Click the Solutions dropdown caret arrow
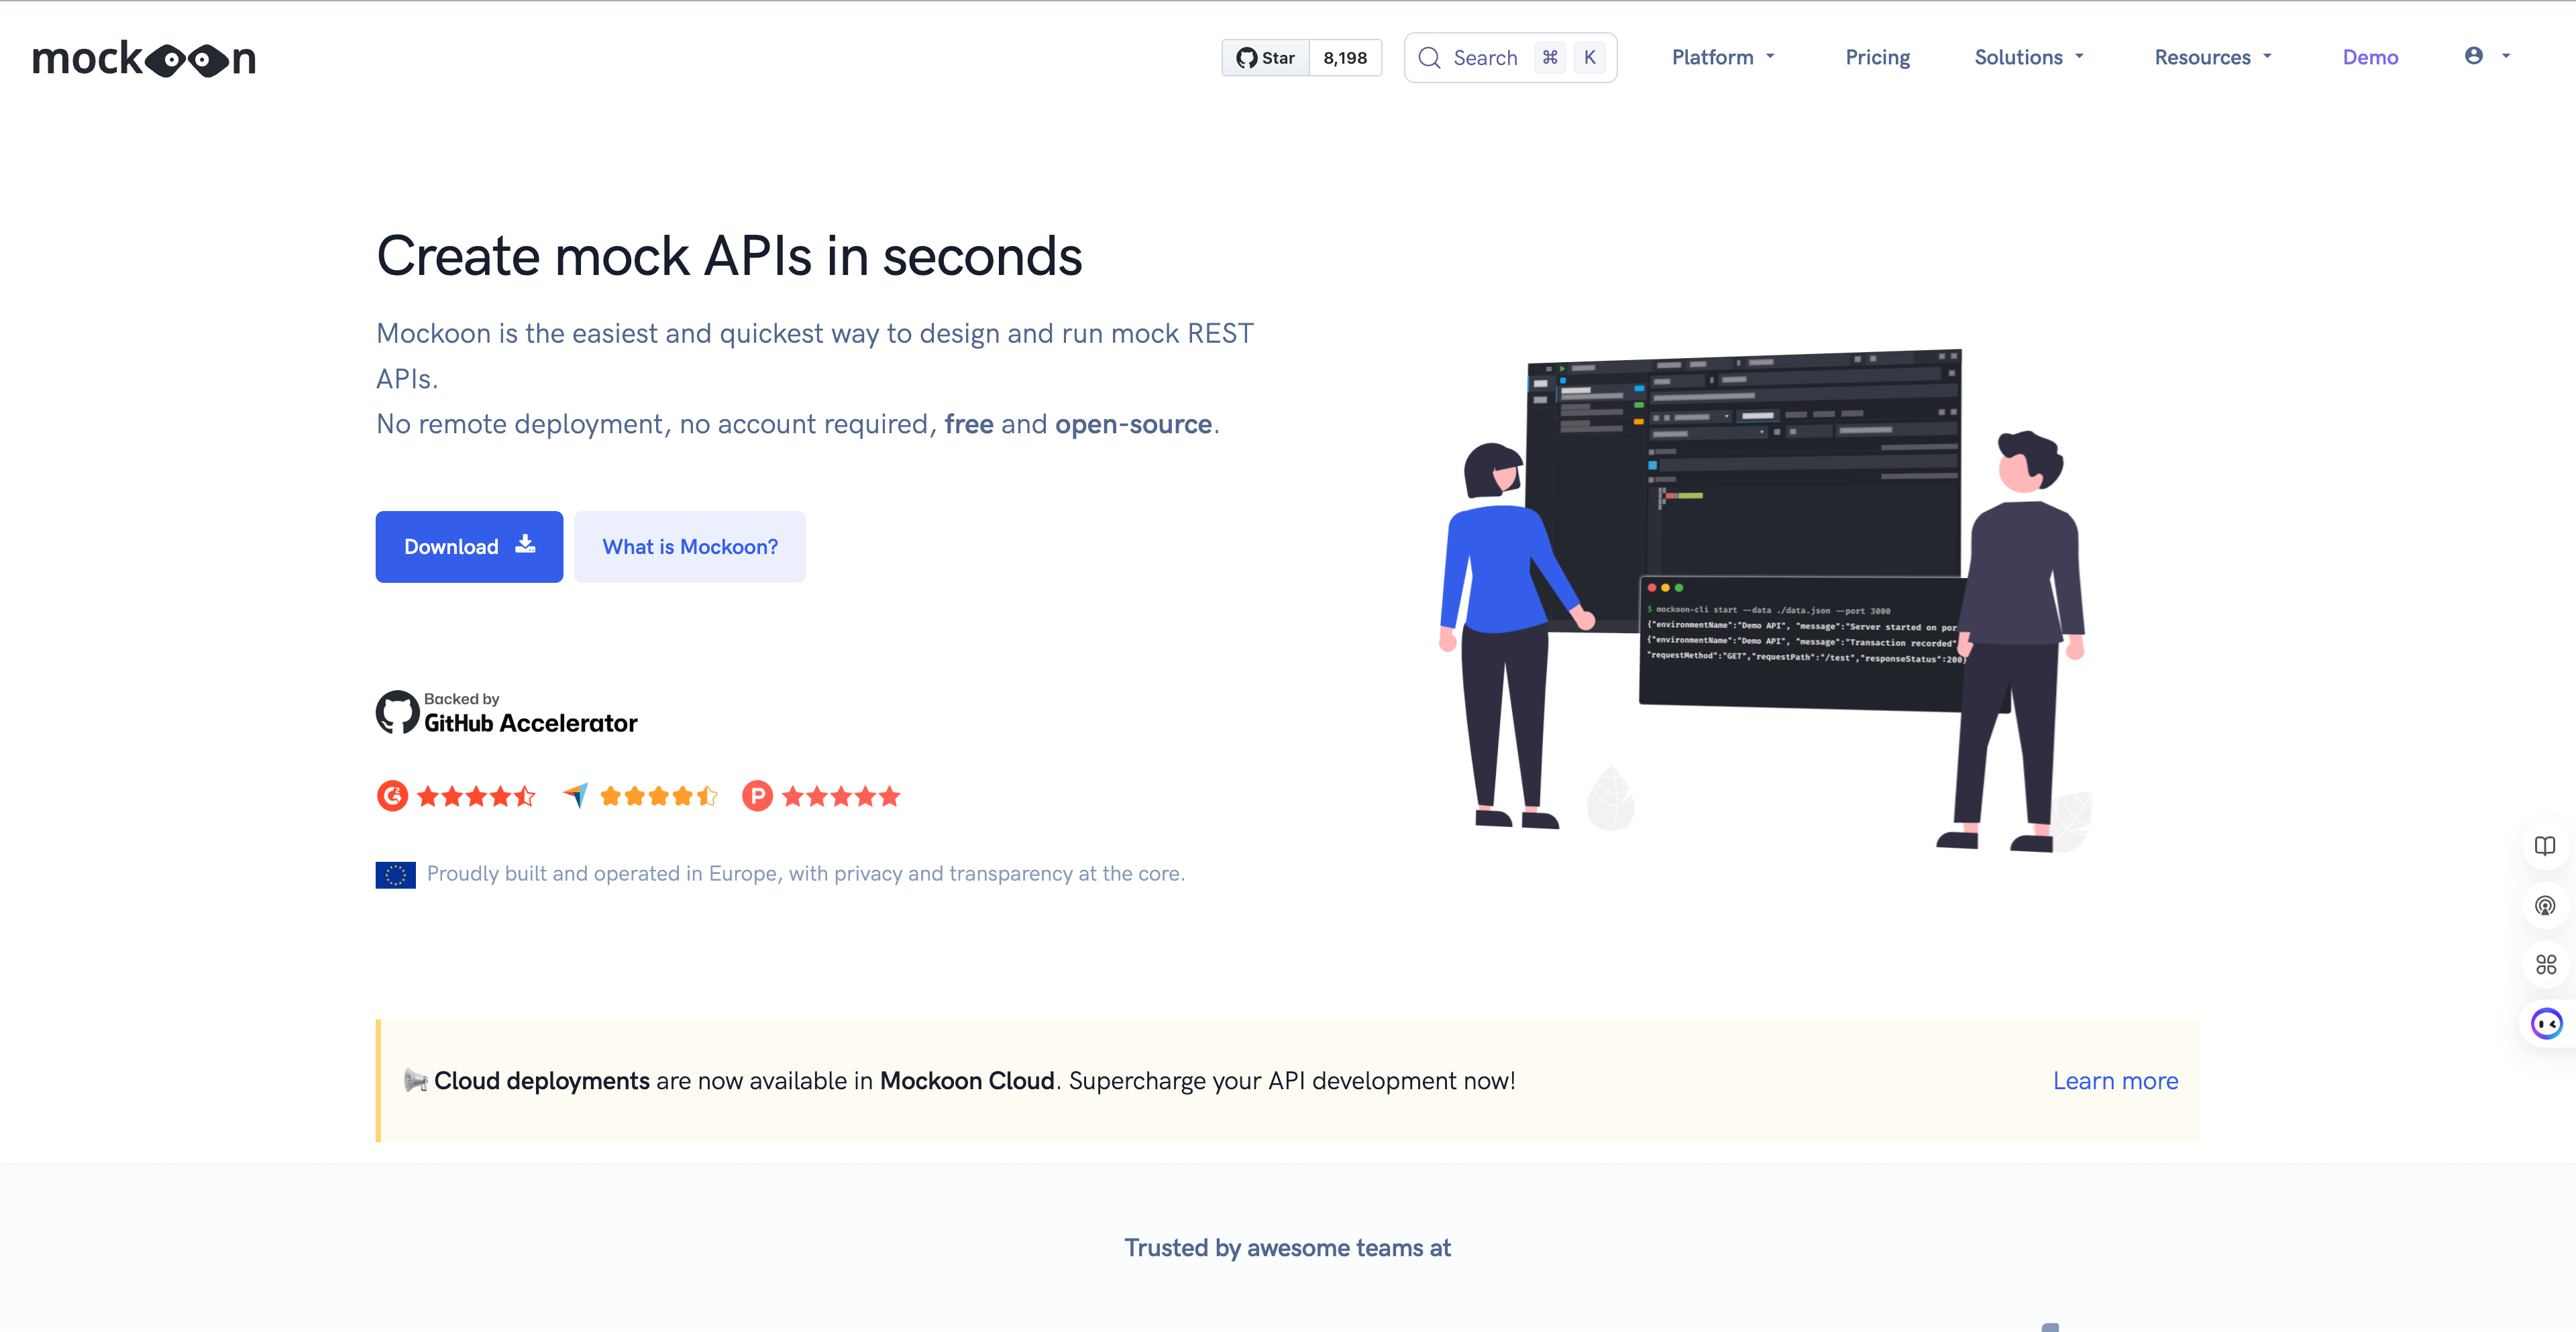Screen dimensions: 2576x1332 (x=2079, y=57)
